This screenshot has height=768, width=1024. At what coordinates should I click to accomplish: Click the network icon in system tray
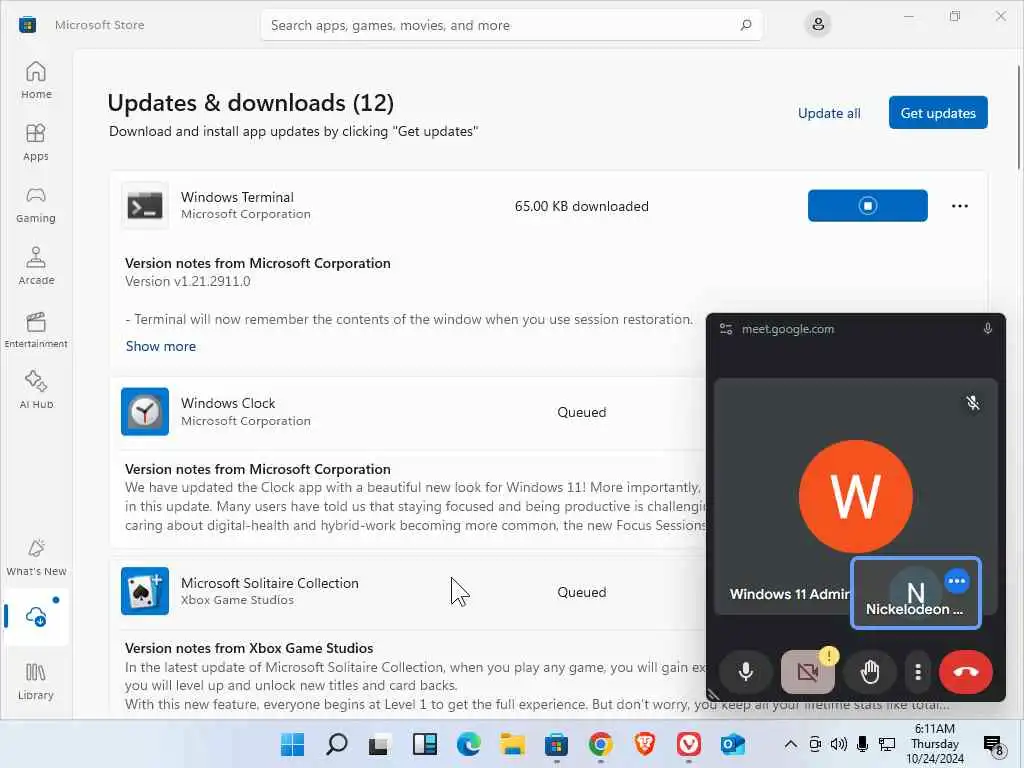886,744
